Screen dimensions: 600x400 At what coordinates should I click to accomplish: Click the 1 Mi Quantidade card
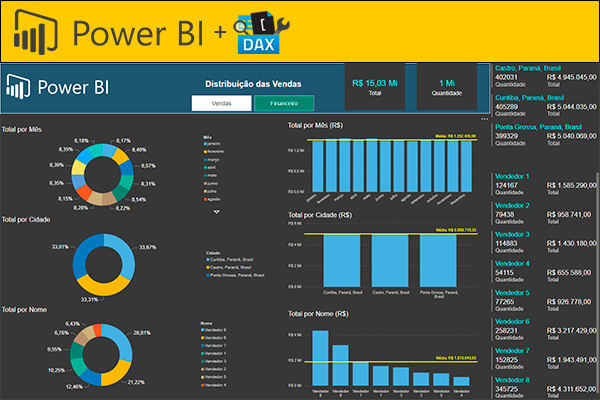click(x=447, y=87)
